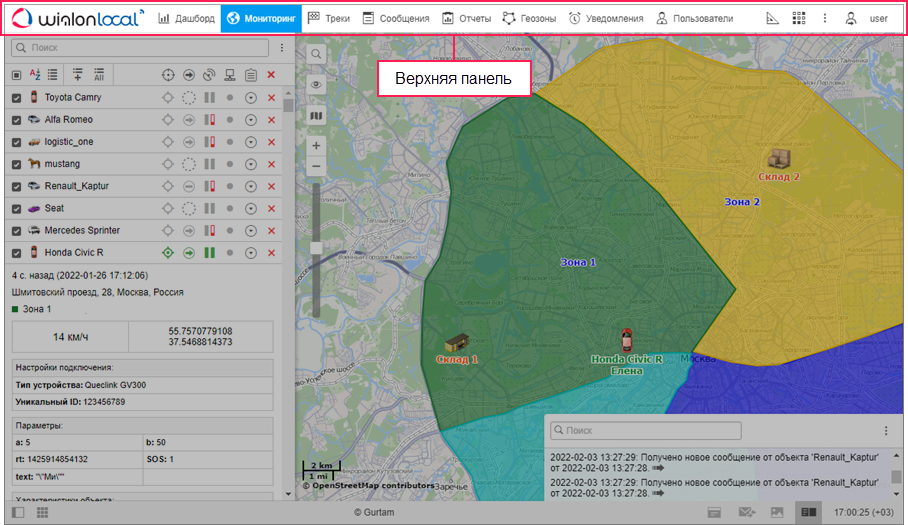Uncheck the Toyota Camry checkbox

point(16,98)
